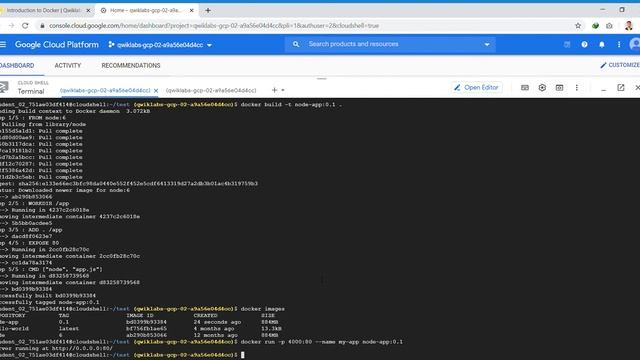640x360 pixels.
Task: Open a new browser tab
Action: (x=208, y=11)
